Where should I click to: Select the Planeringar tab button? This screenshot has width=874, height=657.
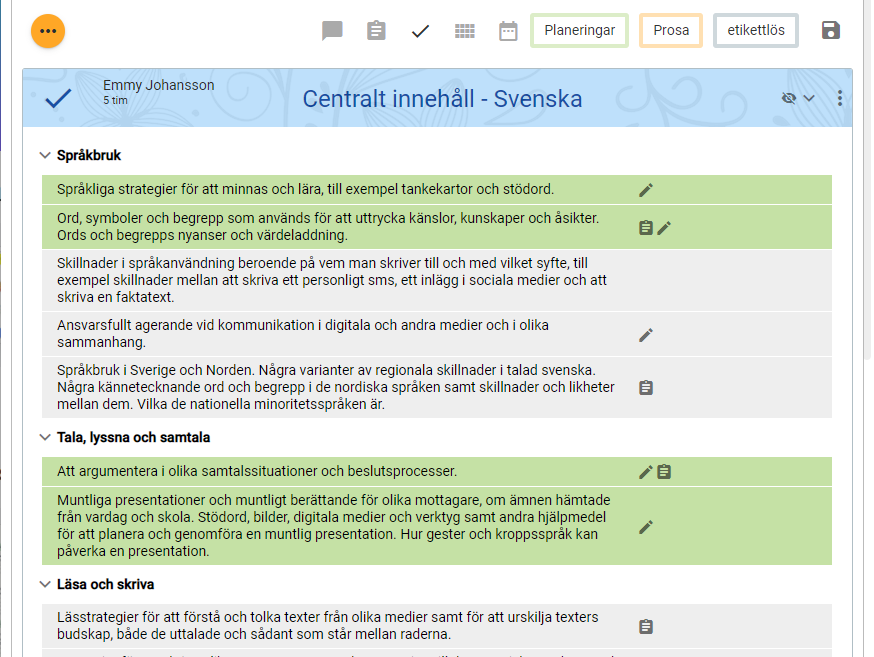point(579,31)
